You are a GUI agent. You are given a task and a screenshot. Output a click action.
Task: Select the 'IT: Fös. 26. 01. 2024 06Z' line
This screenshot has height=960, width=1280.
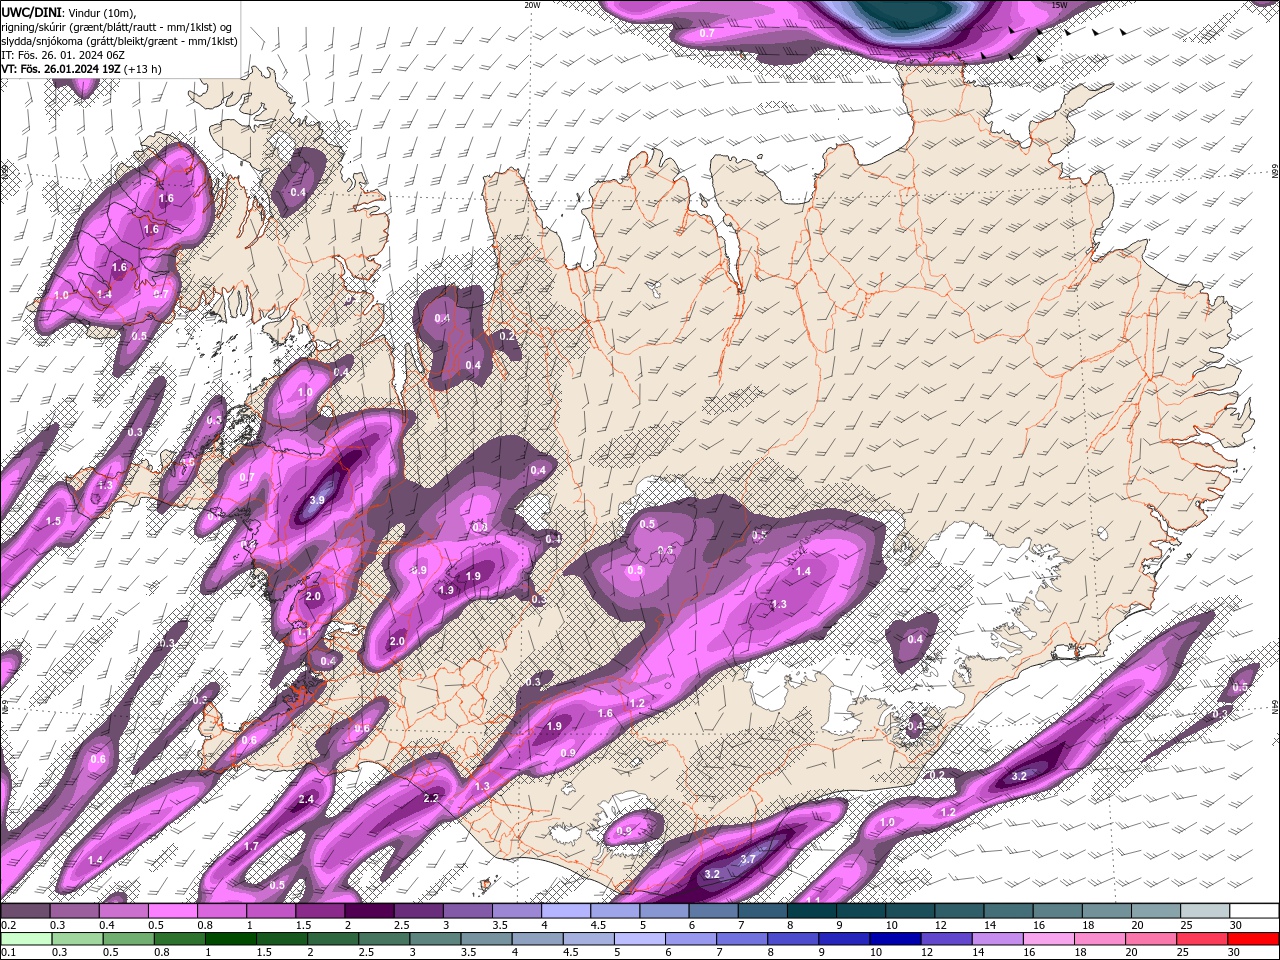tap(61, 55)
